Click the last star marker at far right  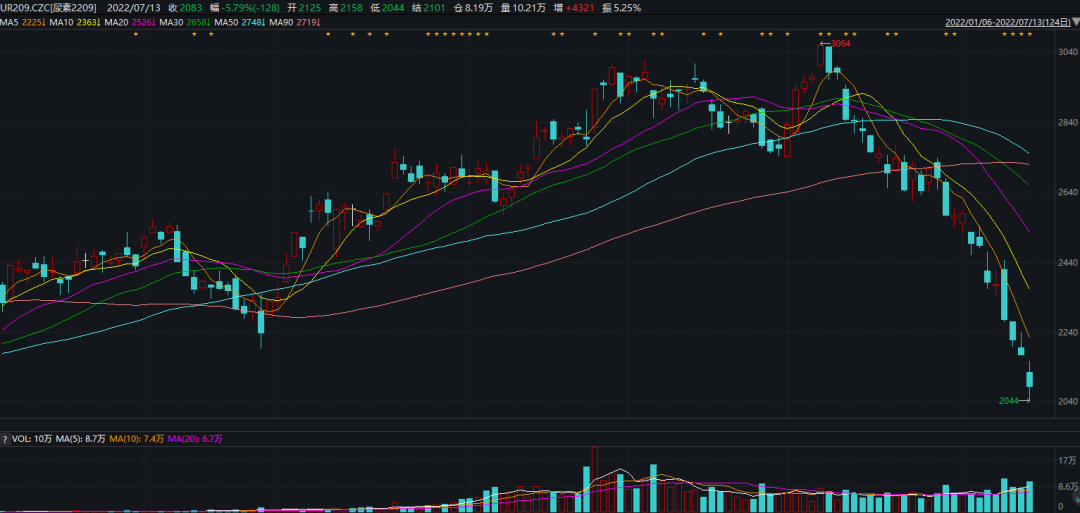1030,35
